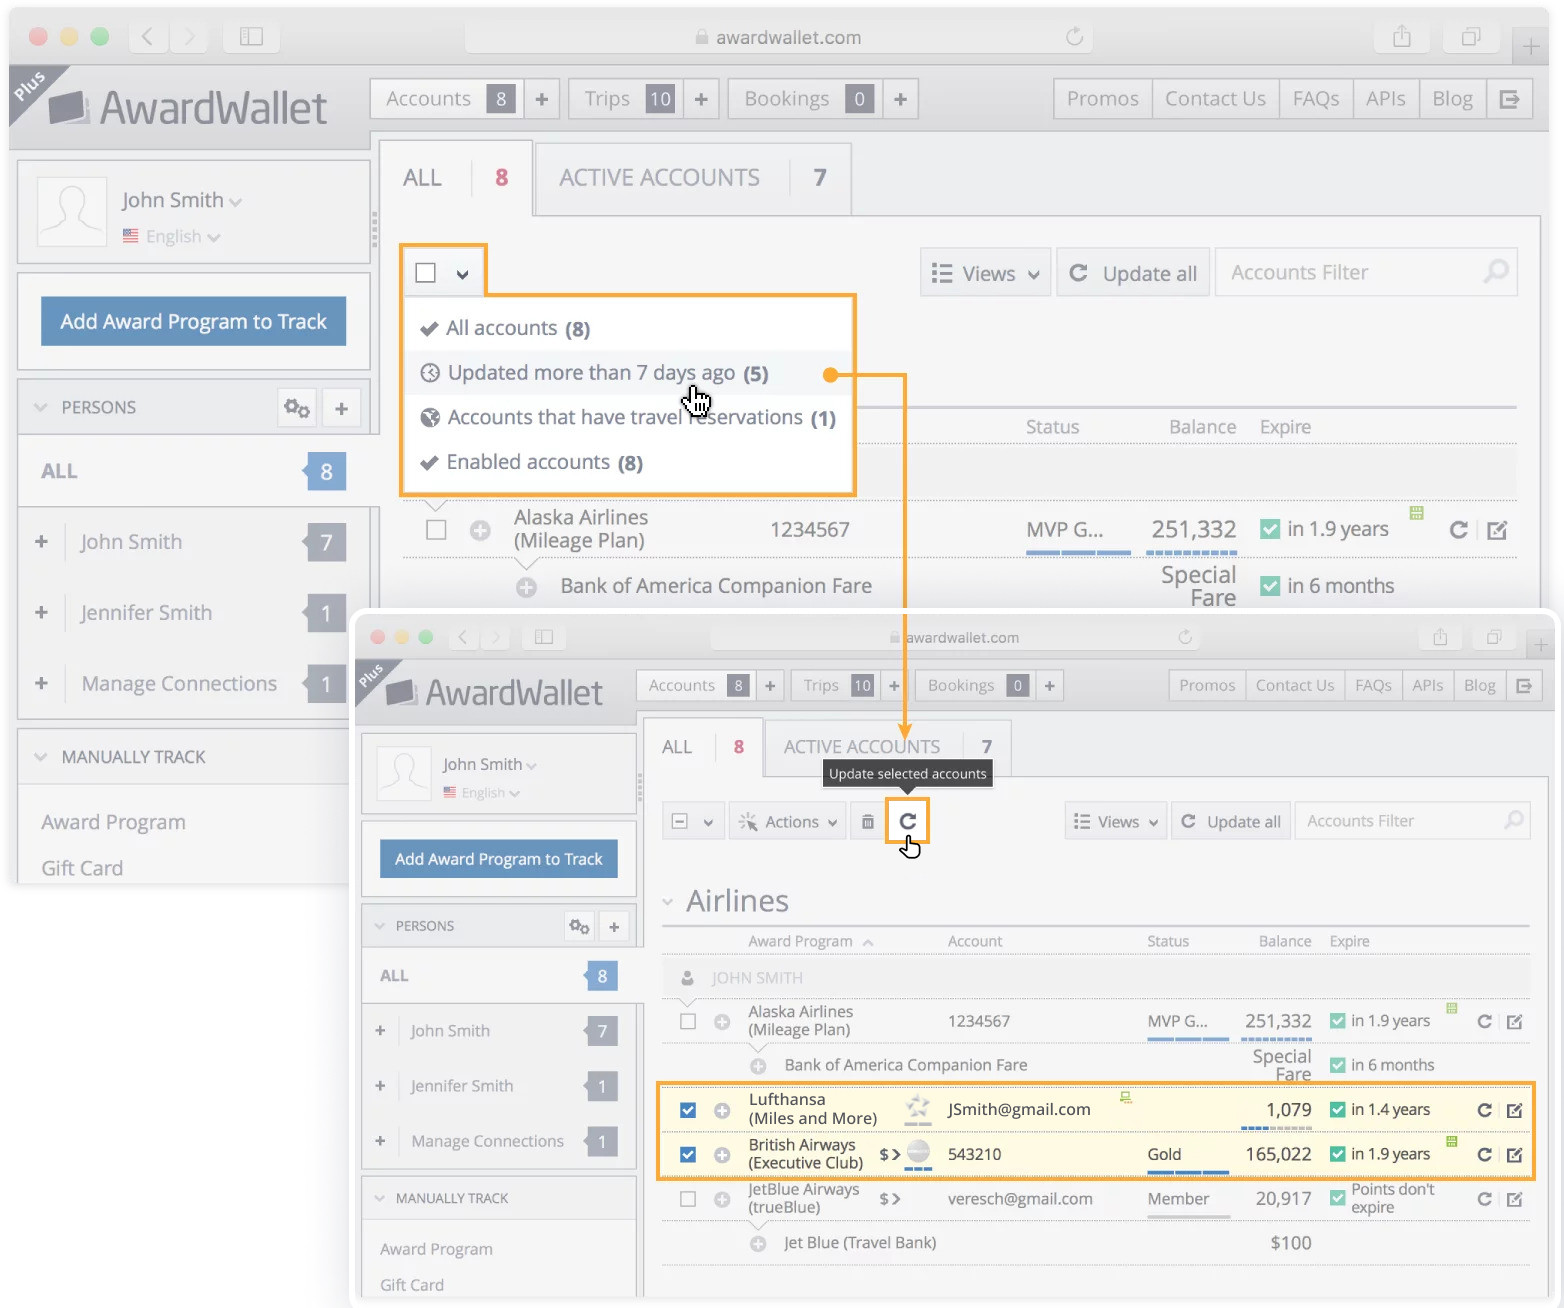The image size is (1564, 1308).
Task: Click plus button next to Bookings in back window
Action: tap(900, 99)
